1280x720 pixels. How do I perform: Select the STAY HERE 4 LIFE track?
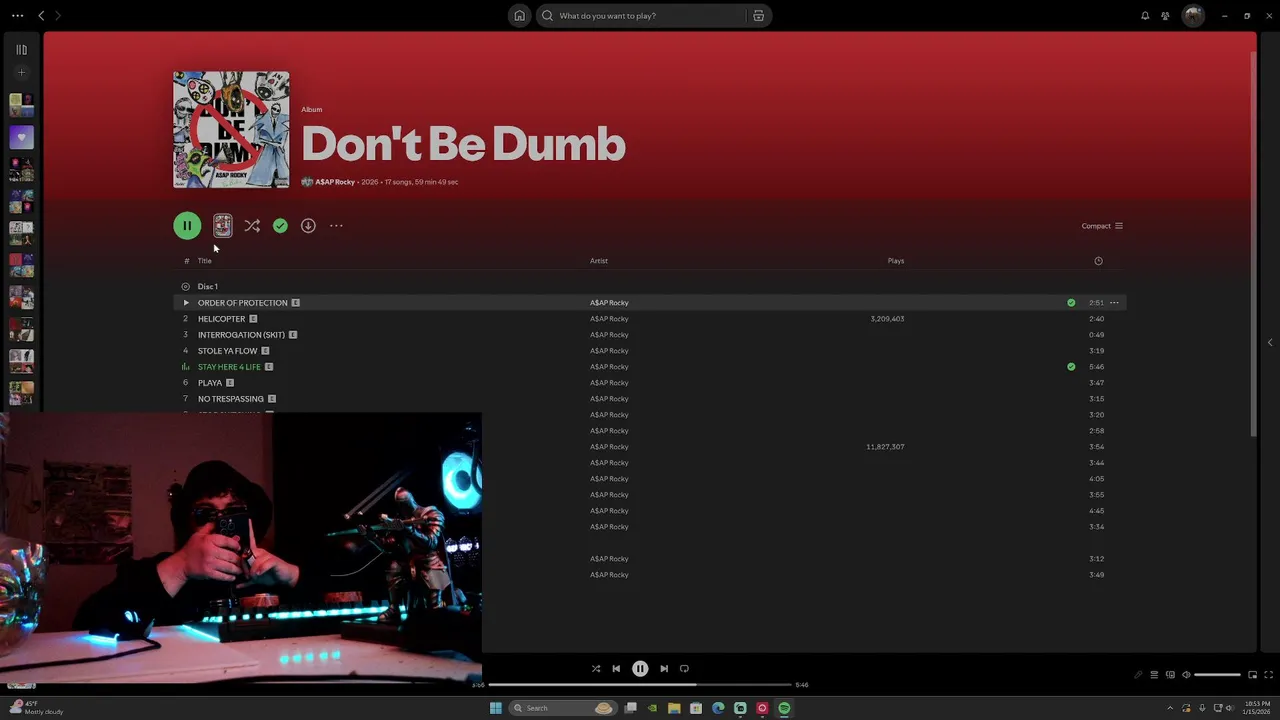pos(650,367)
